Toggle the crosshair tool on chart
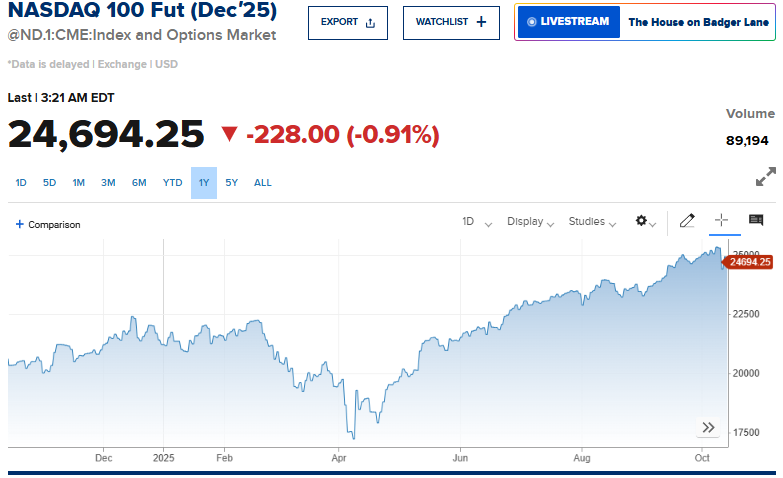Image resolution: width=783 pixels, height=478 pixels. point(720,221)
